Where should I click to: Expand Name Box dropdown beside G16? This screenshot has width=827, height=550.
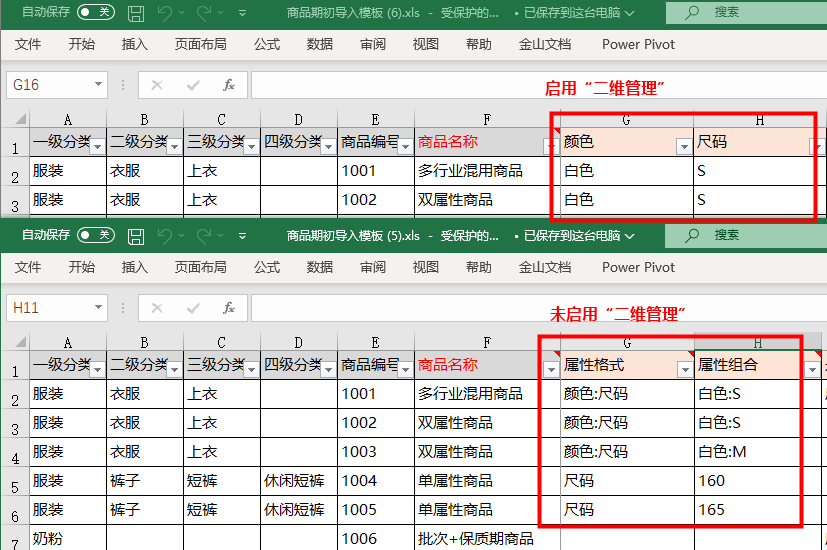pyautogui.click(x=98, y=84)
